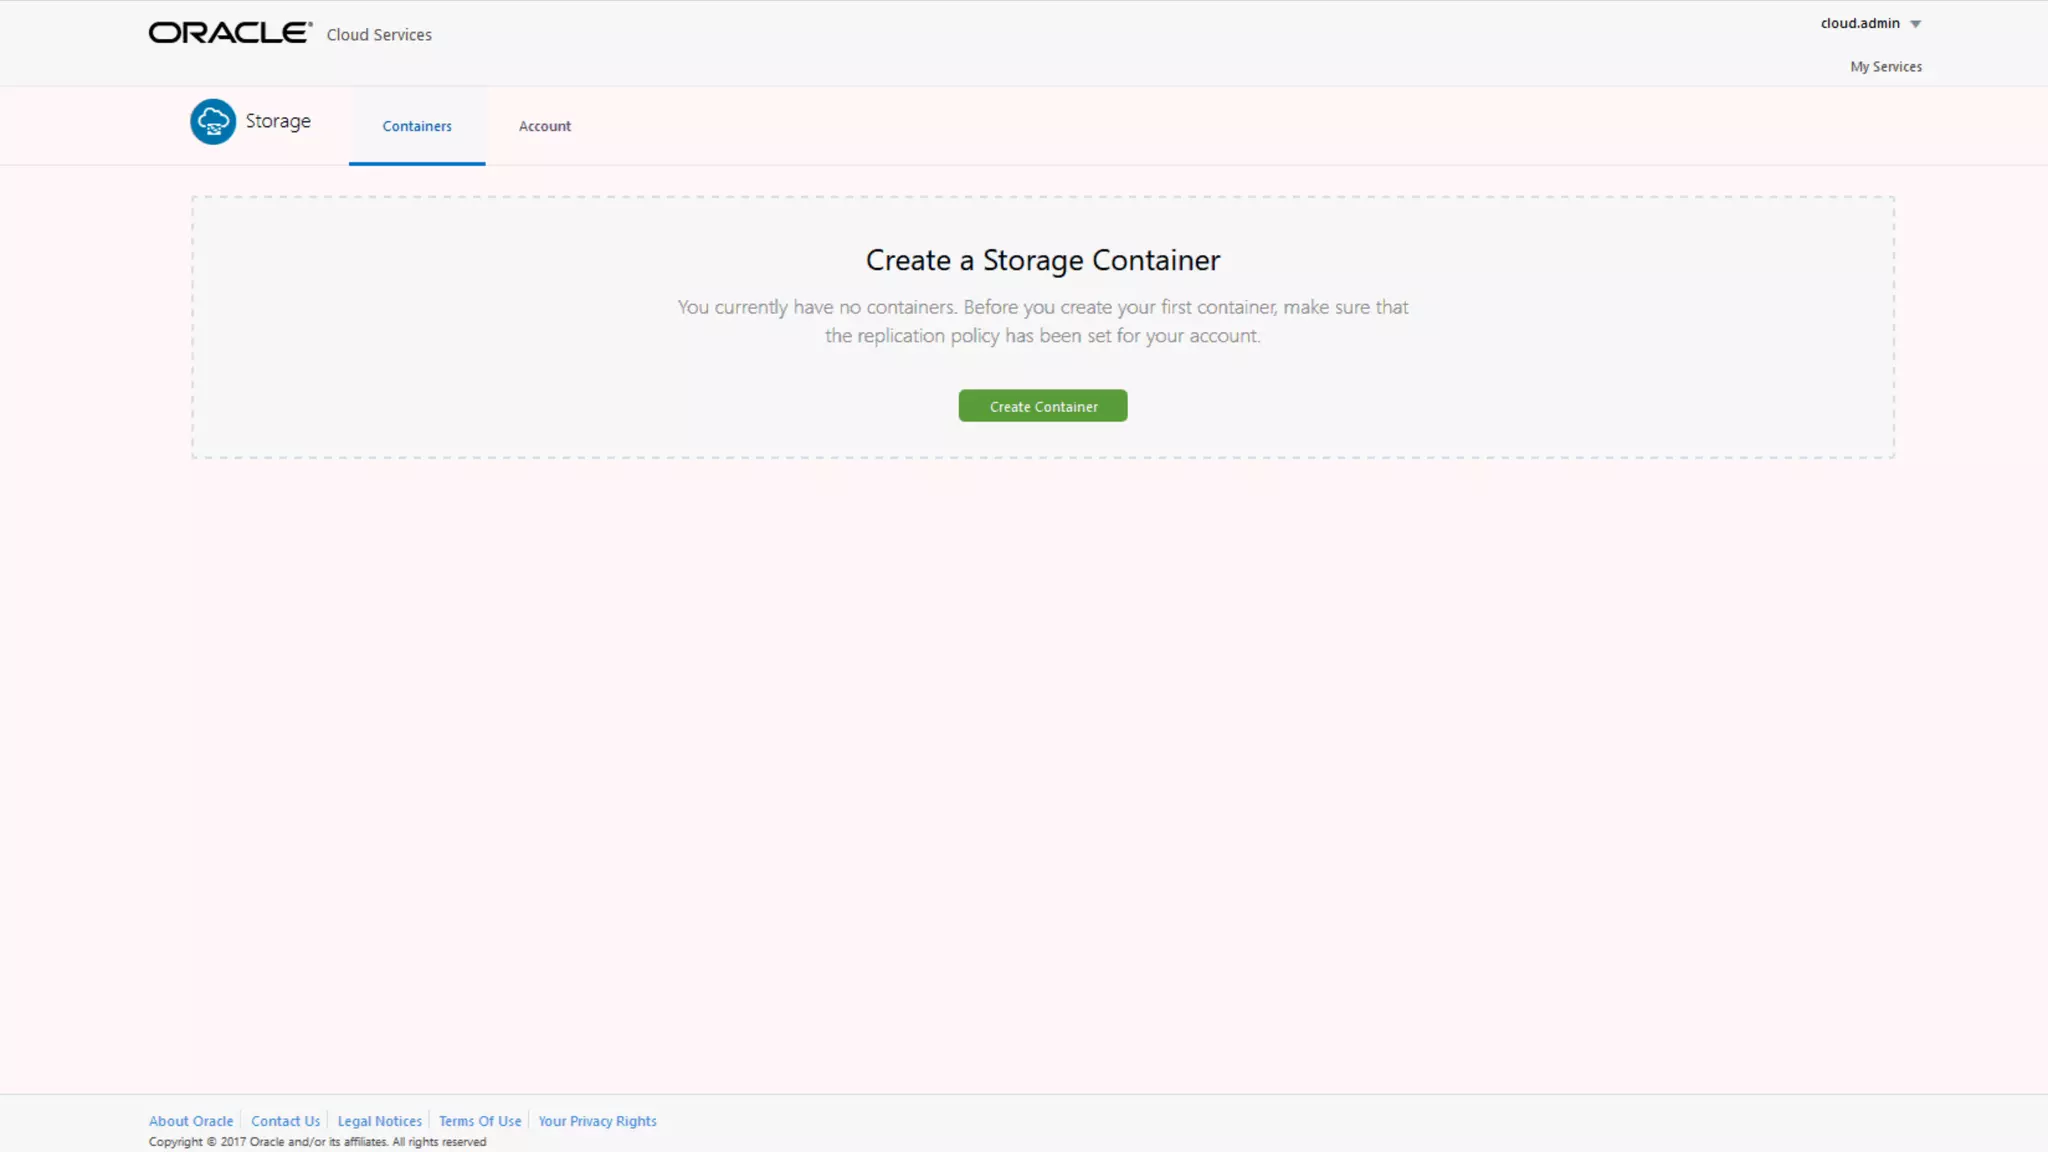This screenshot has height=1152, width=2048.
Task: Switch to the Containers tab
Action: tap(417, 126)
